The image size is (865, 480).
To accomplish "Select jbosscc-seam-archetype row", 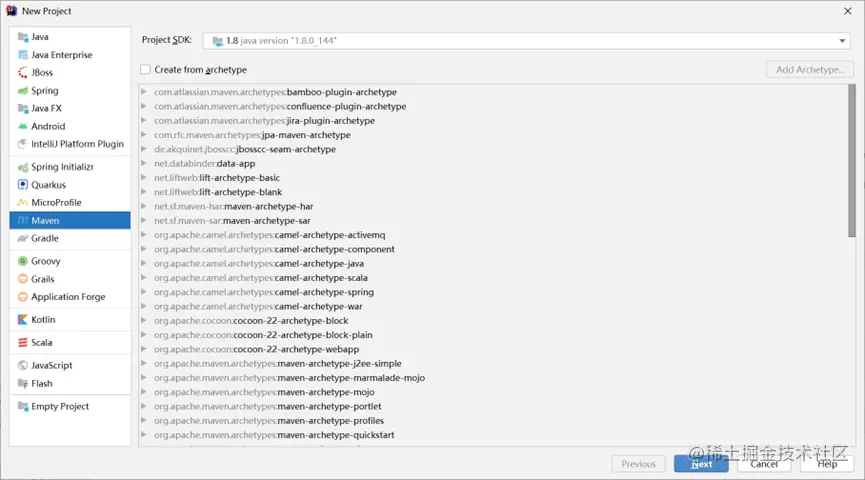I will pyautogui.click(x=493, y=149).
